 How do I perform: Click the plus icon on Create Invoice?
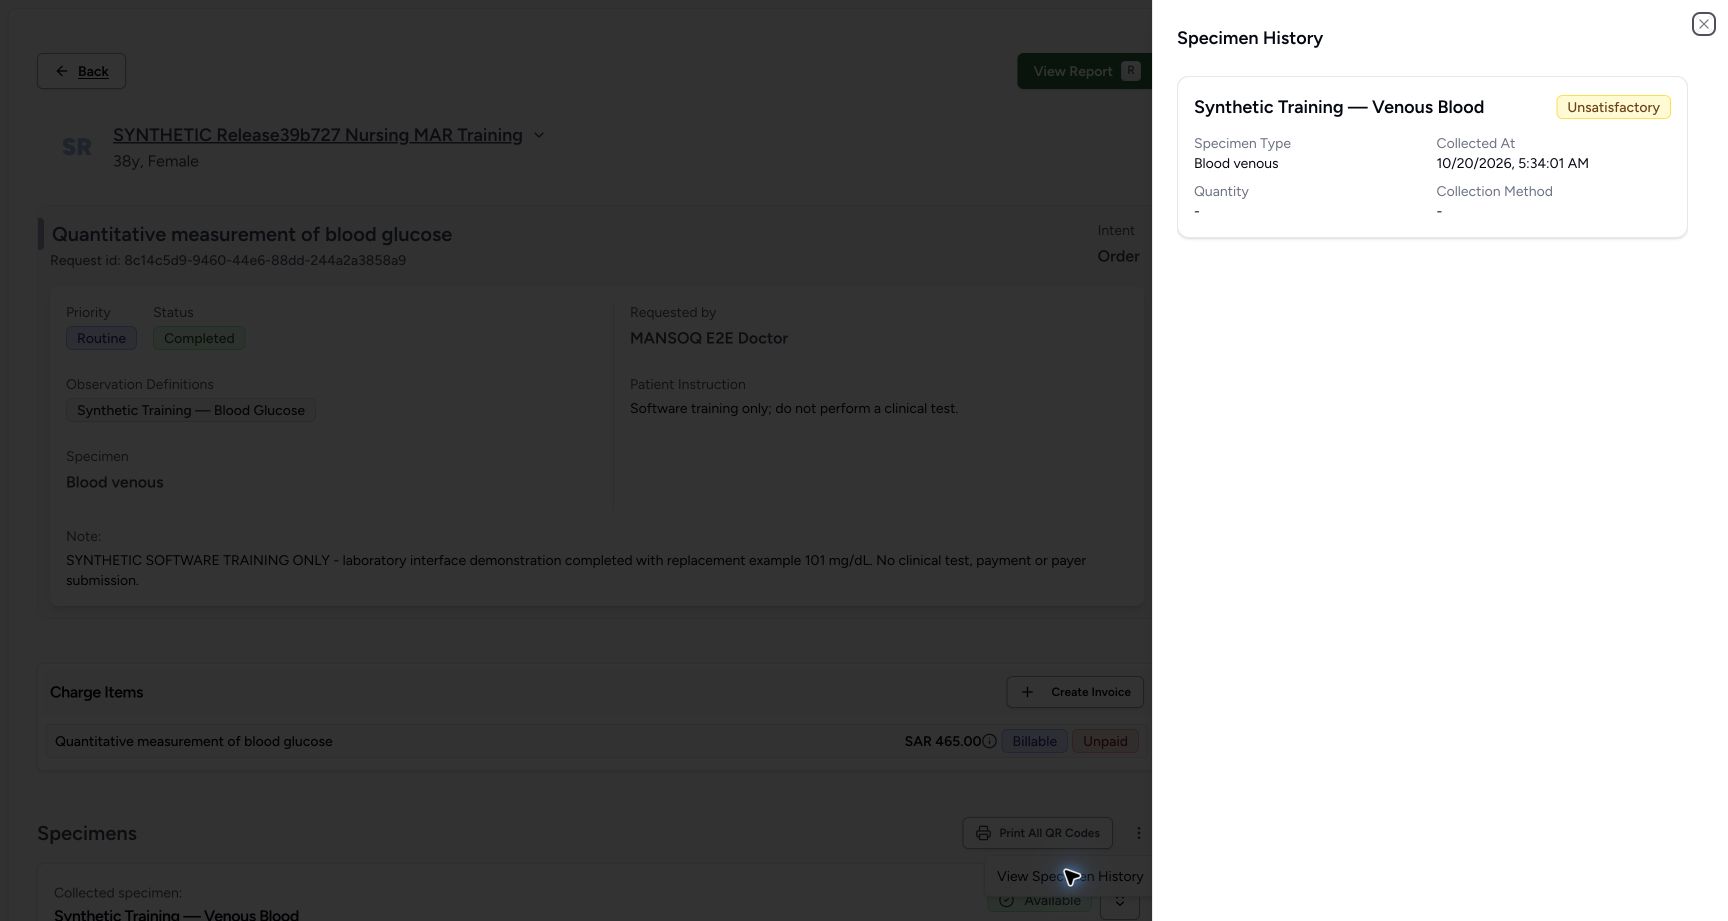pos(1027,692)
